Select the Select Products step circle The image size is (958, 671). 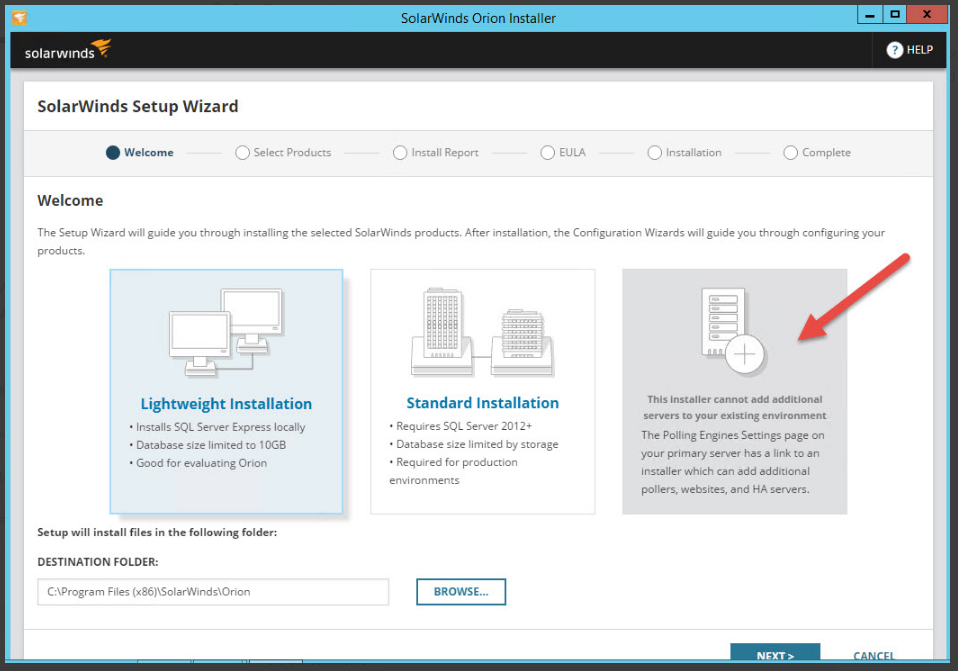(243, 153)
